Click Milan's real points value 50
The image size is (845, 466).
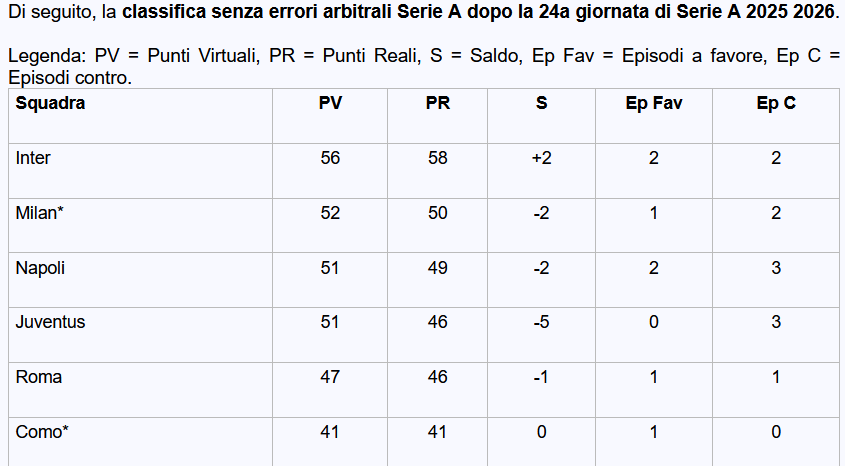tap(437, 213)
